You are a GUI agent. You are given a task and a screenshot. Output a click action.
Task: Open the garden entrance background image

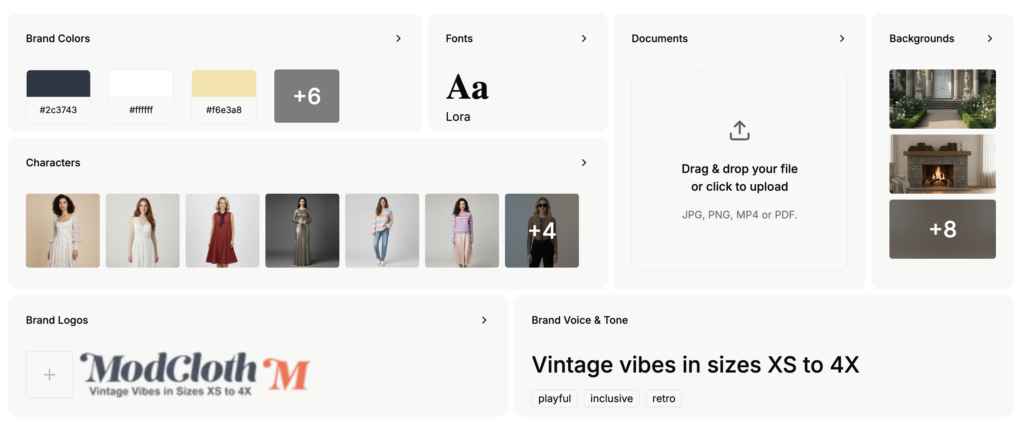942,99
